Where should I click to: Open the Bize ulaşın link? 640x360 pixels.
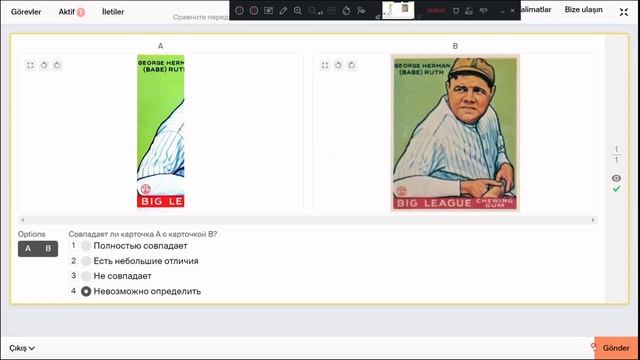583,9
